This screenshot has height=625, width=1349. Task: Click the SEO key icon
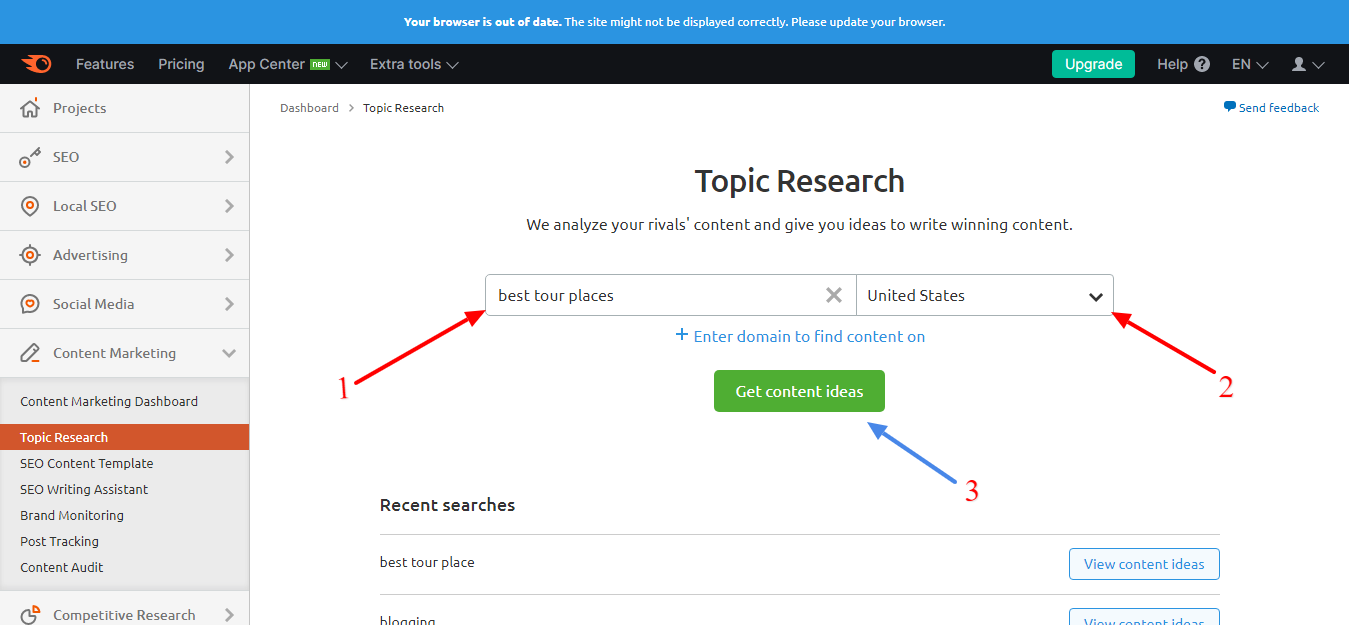coord(30,157)
